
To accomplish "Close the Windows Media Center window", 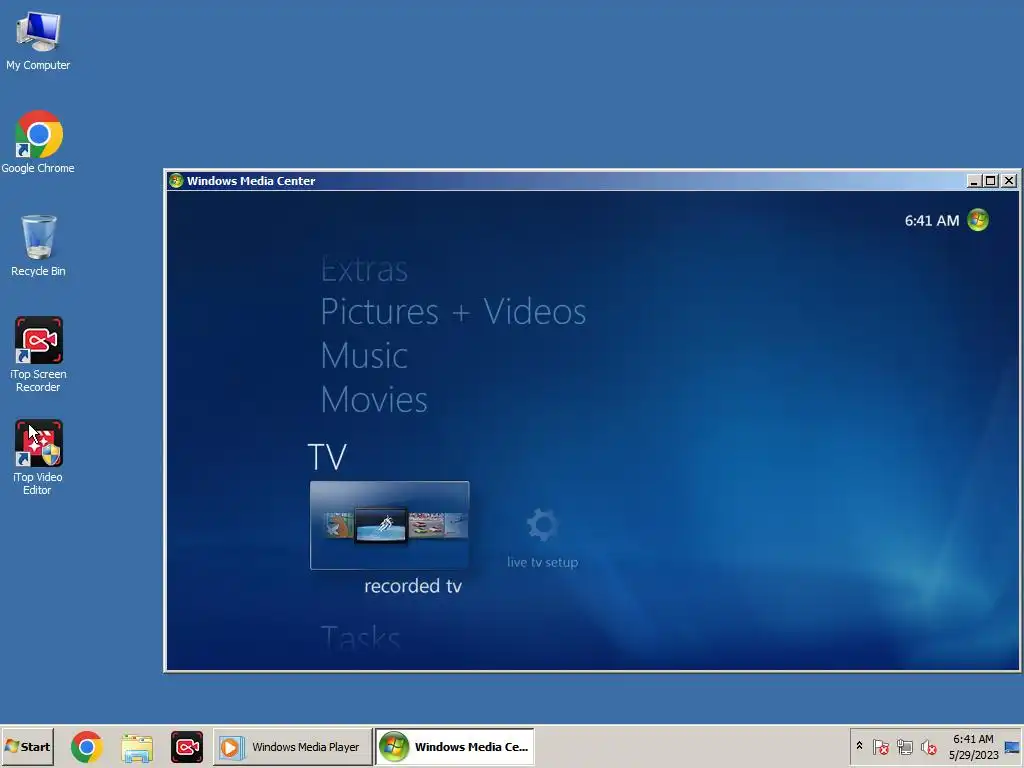I will (1009, 181).
